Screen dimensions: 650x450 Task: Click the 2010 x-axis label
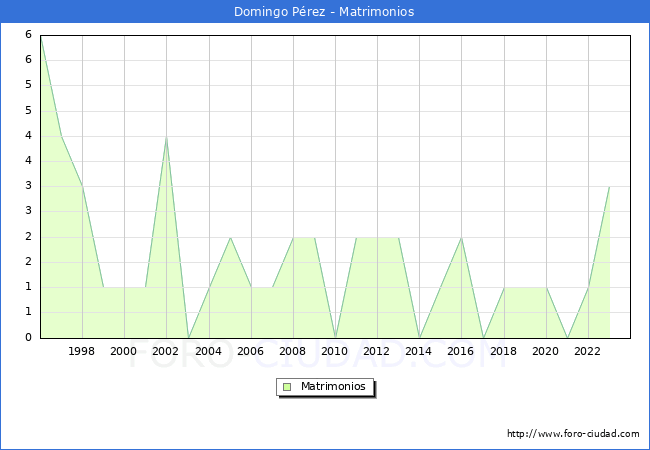[335, 351]
